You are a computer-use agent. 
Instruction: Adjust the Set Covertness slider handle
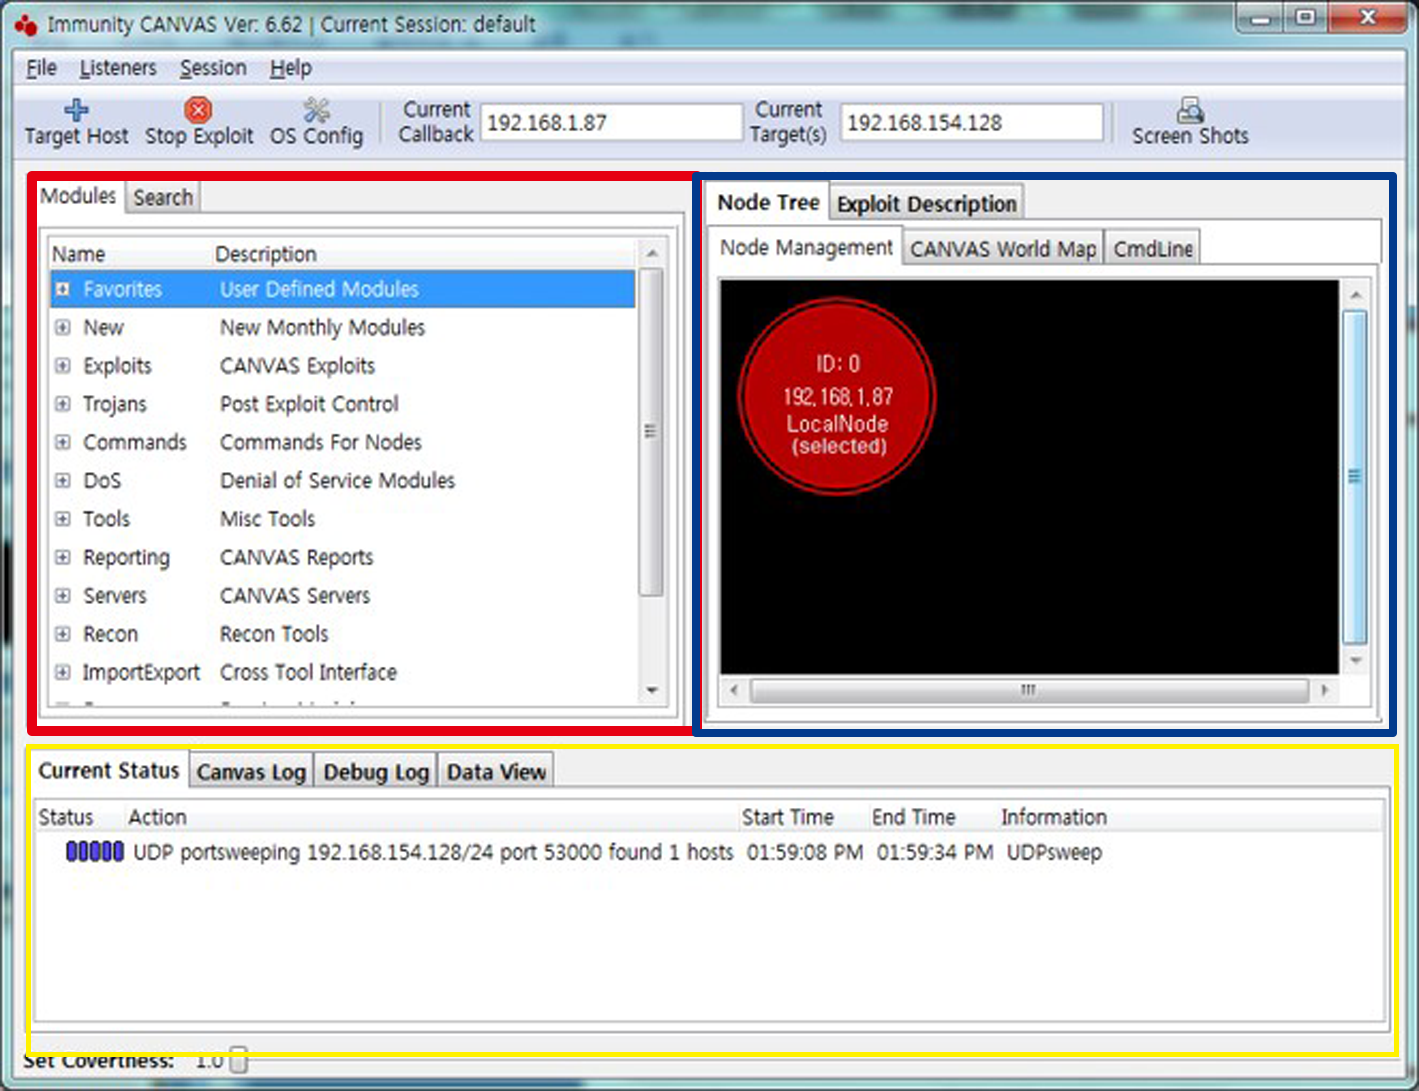238,1060
